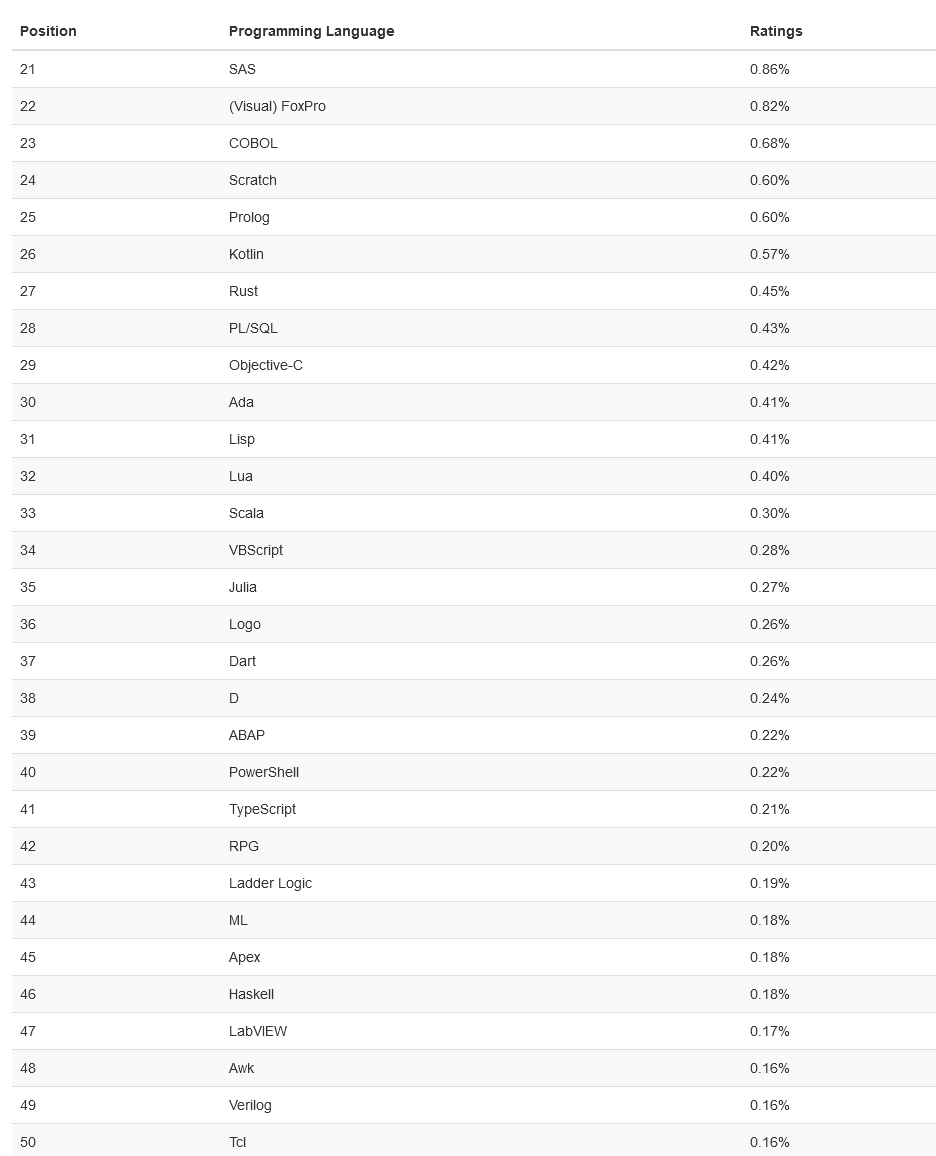936x1156 pixels.
Task: Click the Programming Language column header
Action: (311, 31)
